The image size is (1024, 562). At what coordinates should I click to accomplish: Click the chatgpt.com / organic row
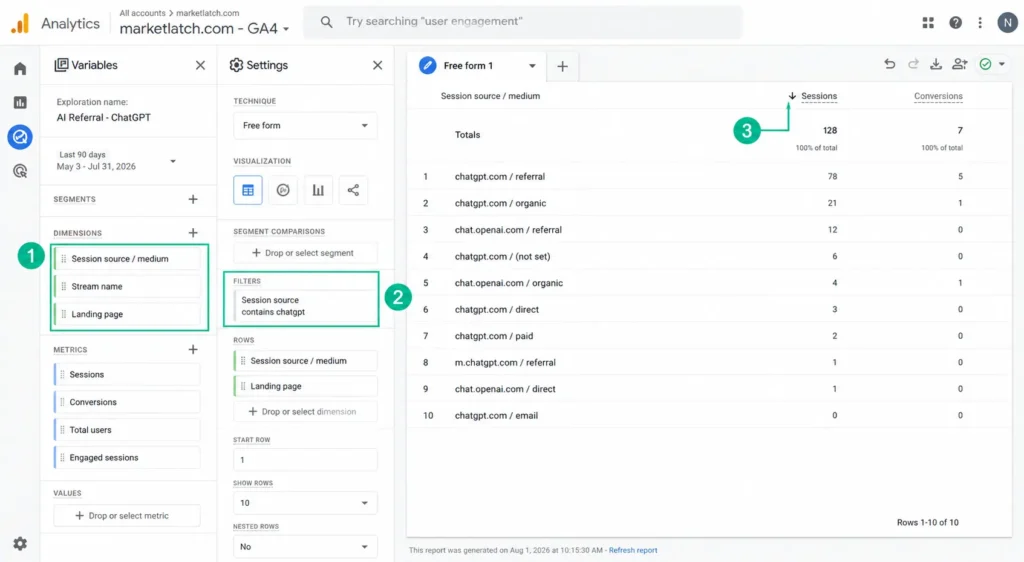pyautogui.click(x=709, y=203)
